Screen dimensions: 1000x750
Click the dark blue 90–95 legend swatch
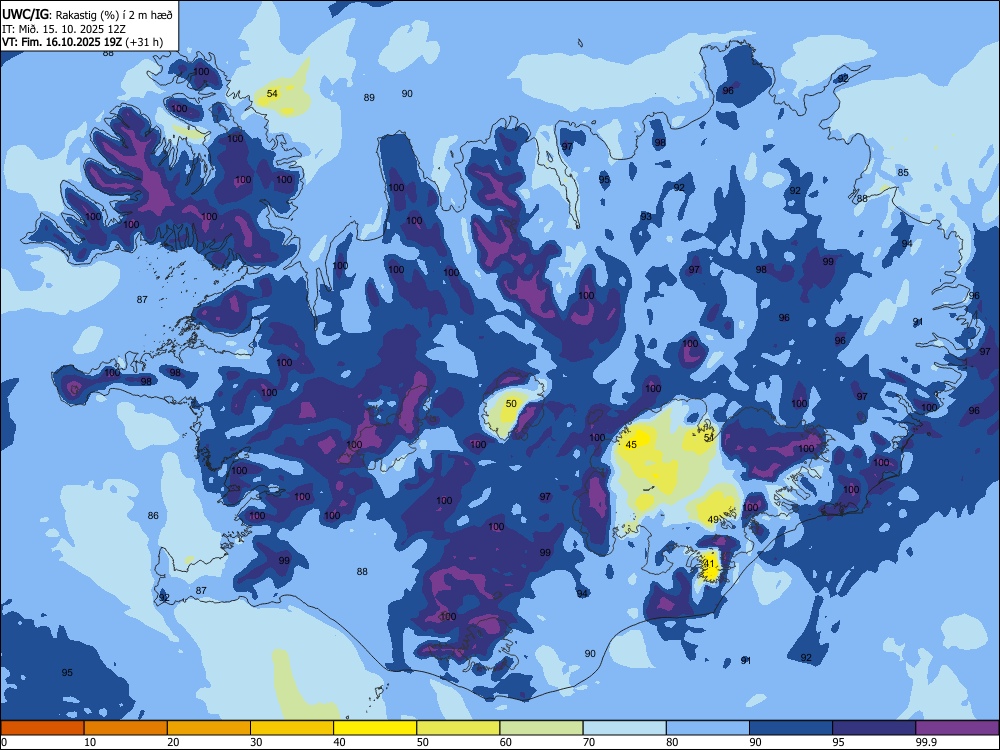pos(791,728)
